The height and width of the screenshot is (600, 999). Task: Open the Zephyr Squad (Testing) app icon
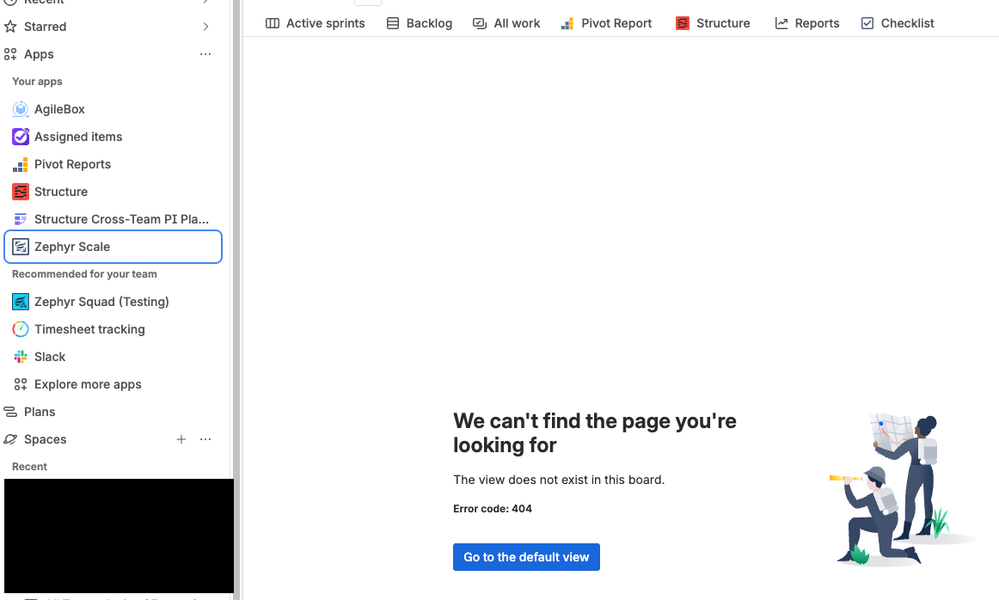point(21,301)
